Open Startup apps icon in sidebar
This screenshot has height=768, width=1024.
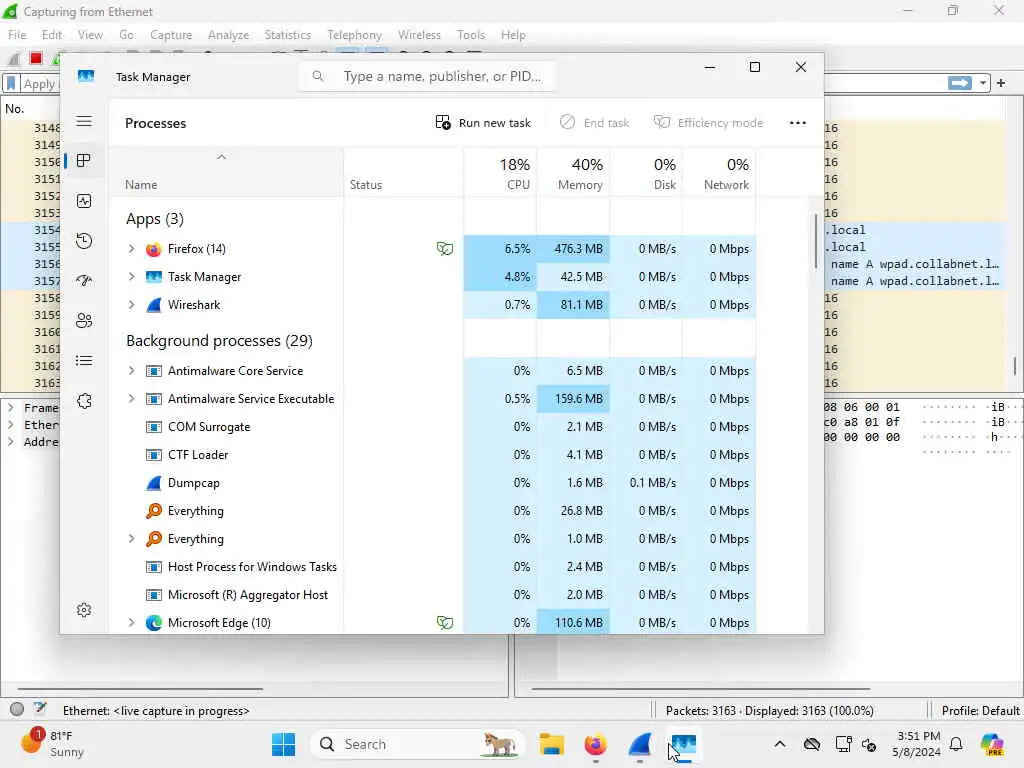point(84,281)
